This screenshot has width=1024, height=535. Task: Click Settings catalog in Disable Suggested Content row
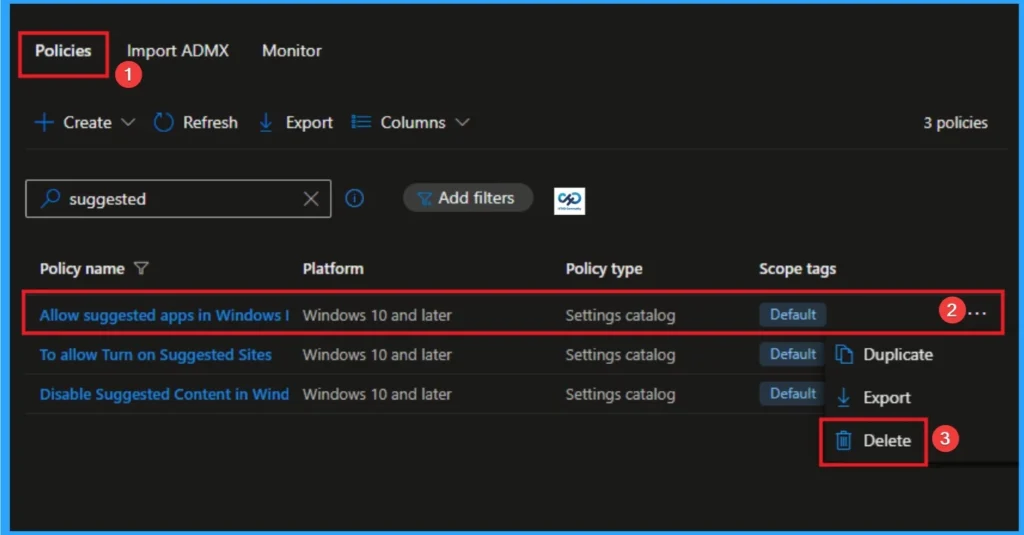tap(620, 395)
